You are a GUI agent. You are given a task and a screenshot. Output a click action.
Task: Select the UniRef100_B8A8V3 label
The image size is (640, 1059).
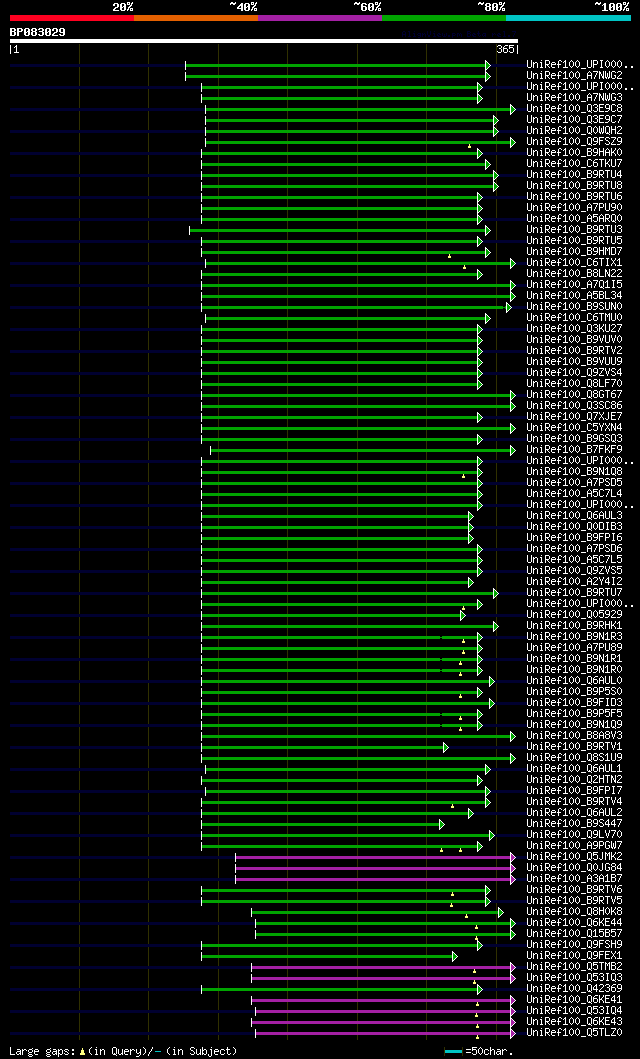pyautogui.click(x=575, y=736)
